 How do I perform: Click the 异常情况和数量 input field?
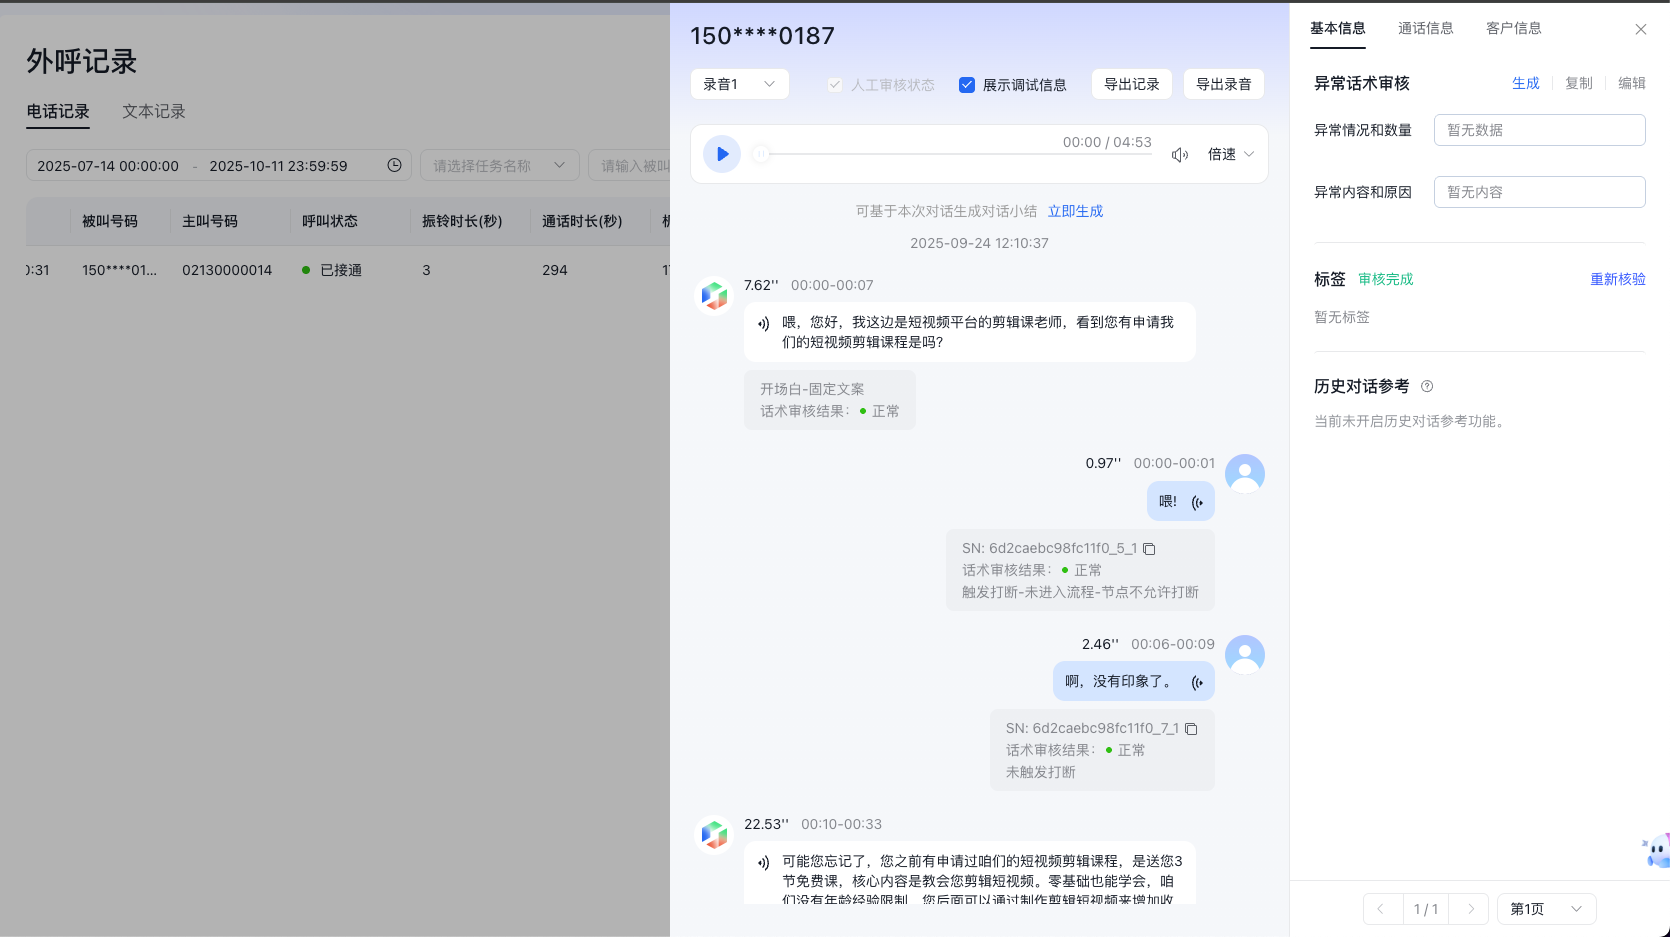pos(1539,130)
